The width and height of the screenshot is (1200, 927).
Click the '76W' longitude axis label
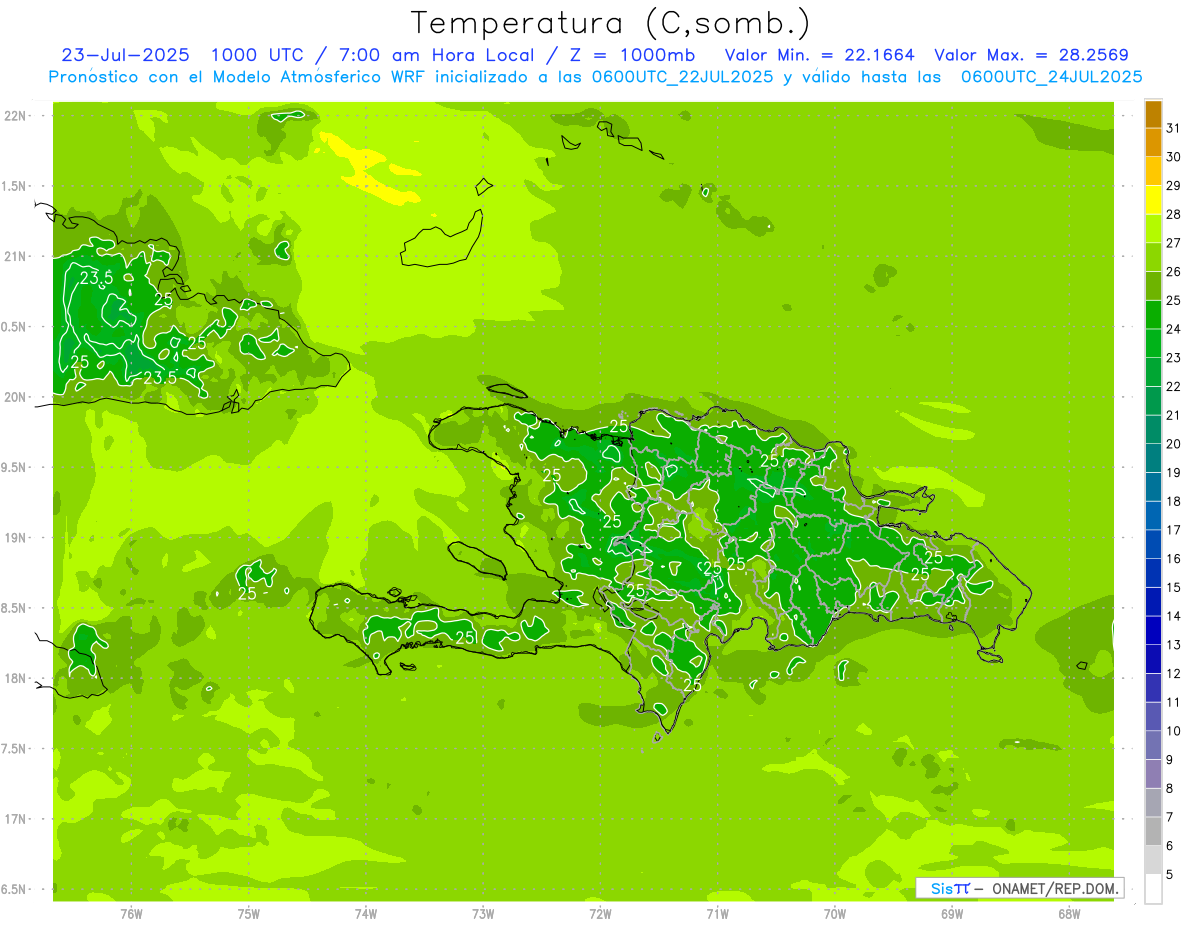[x=131, y=914]
